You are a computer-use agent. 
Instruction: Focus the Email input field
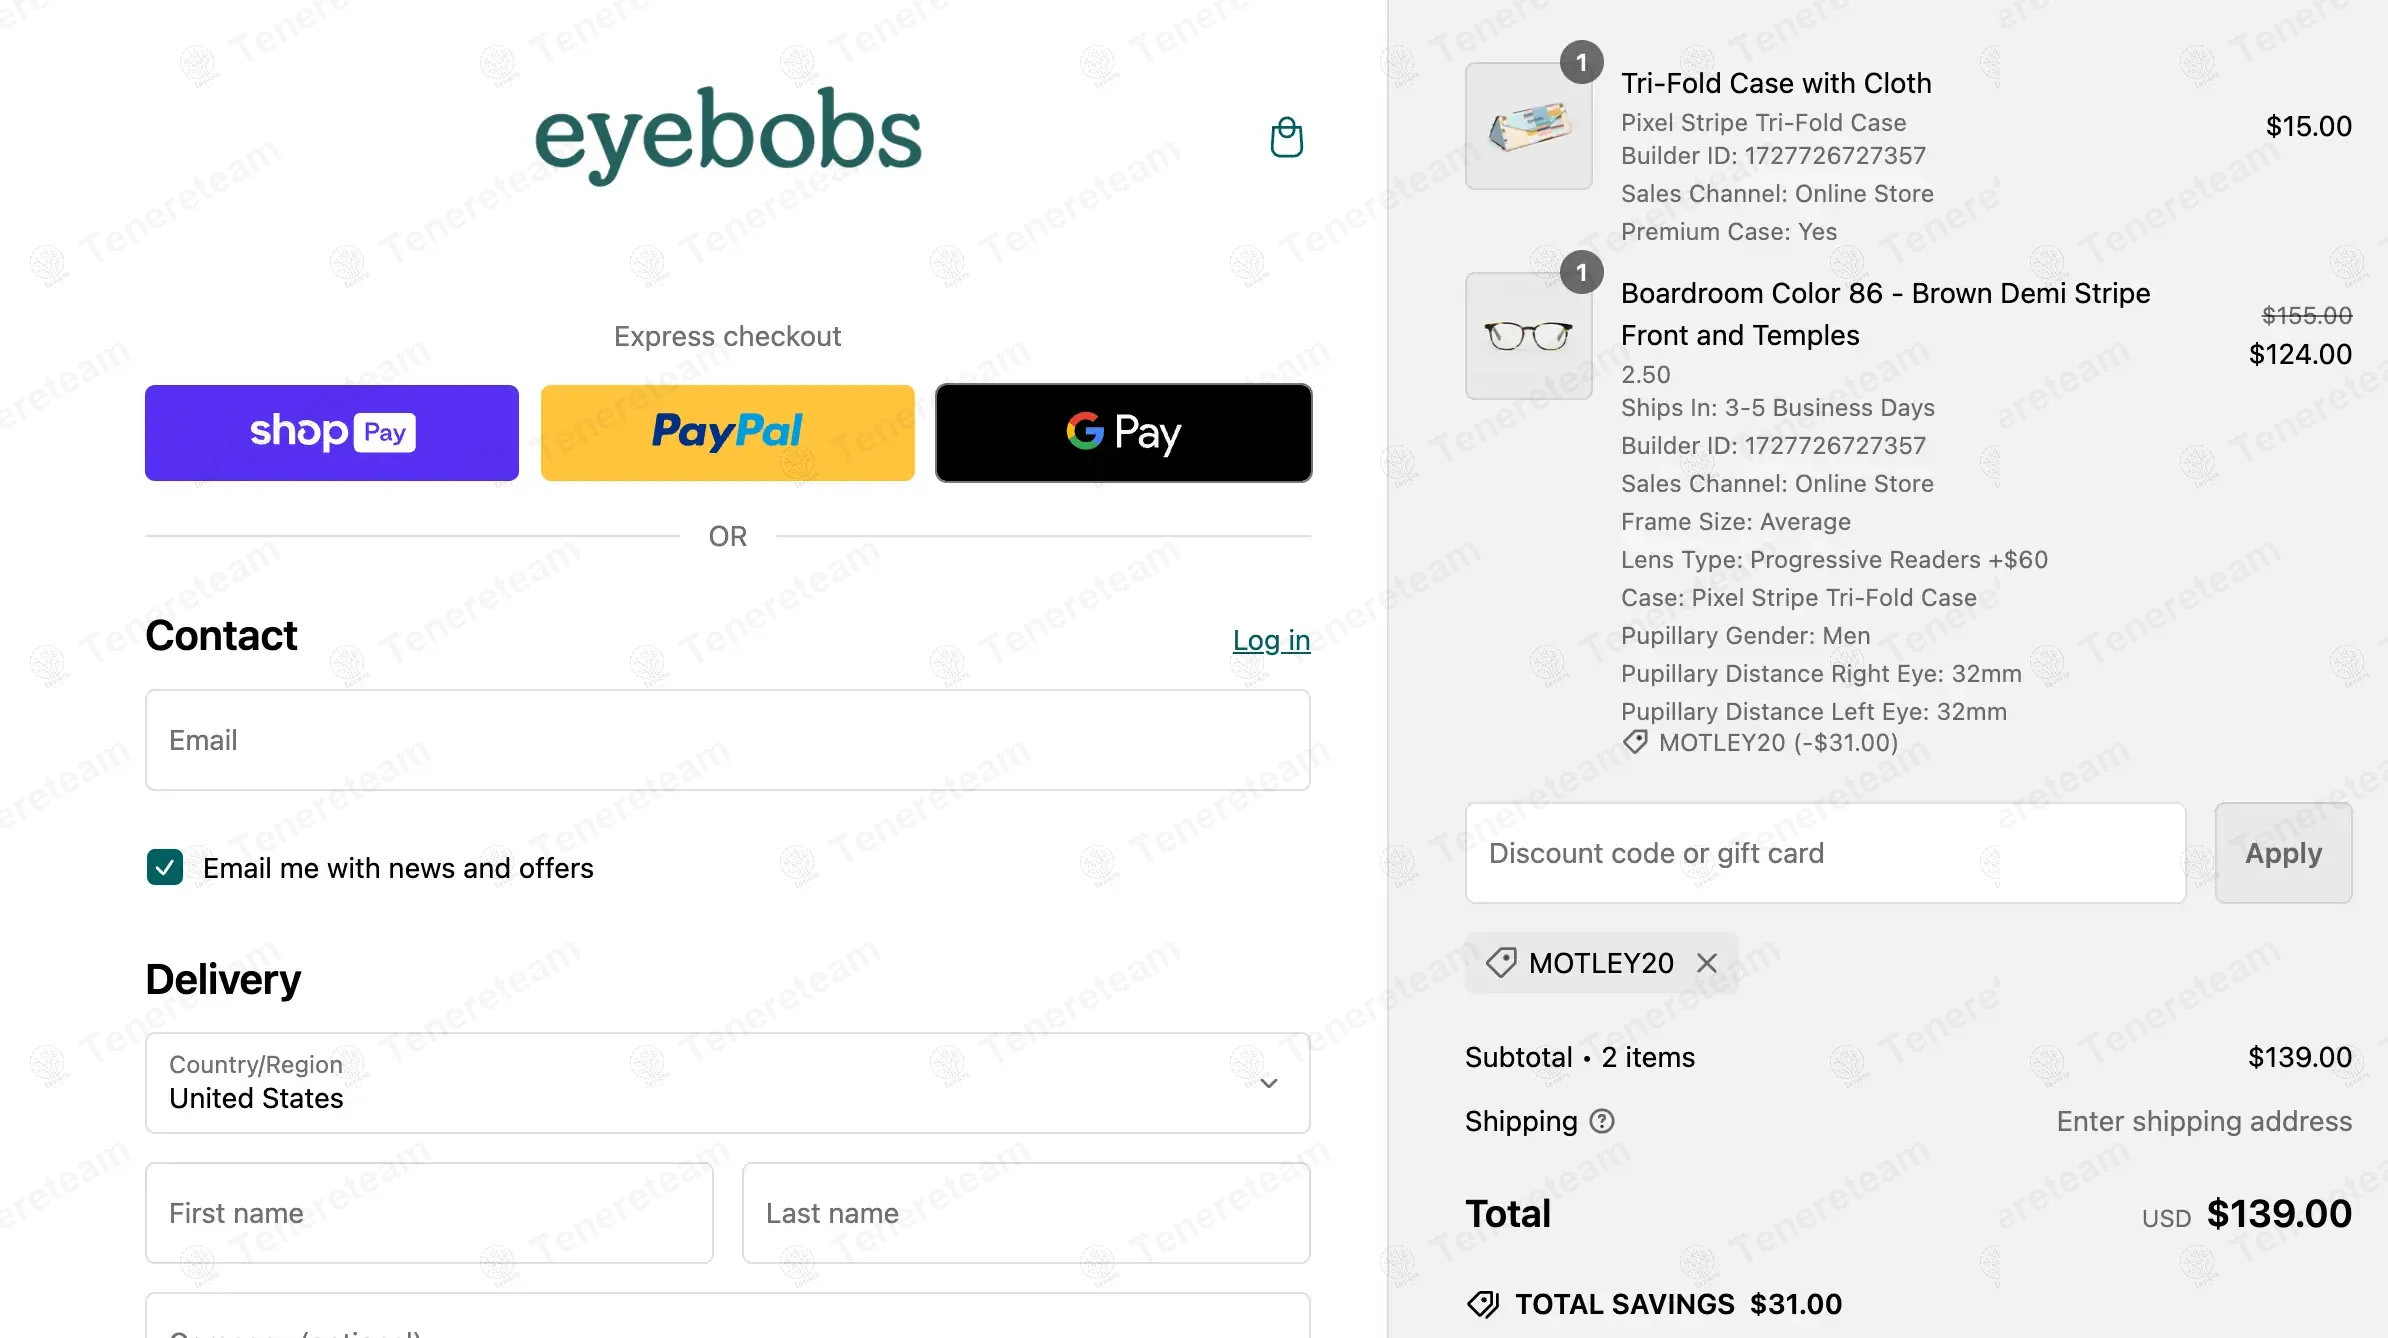[727, 740]
